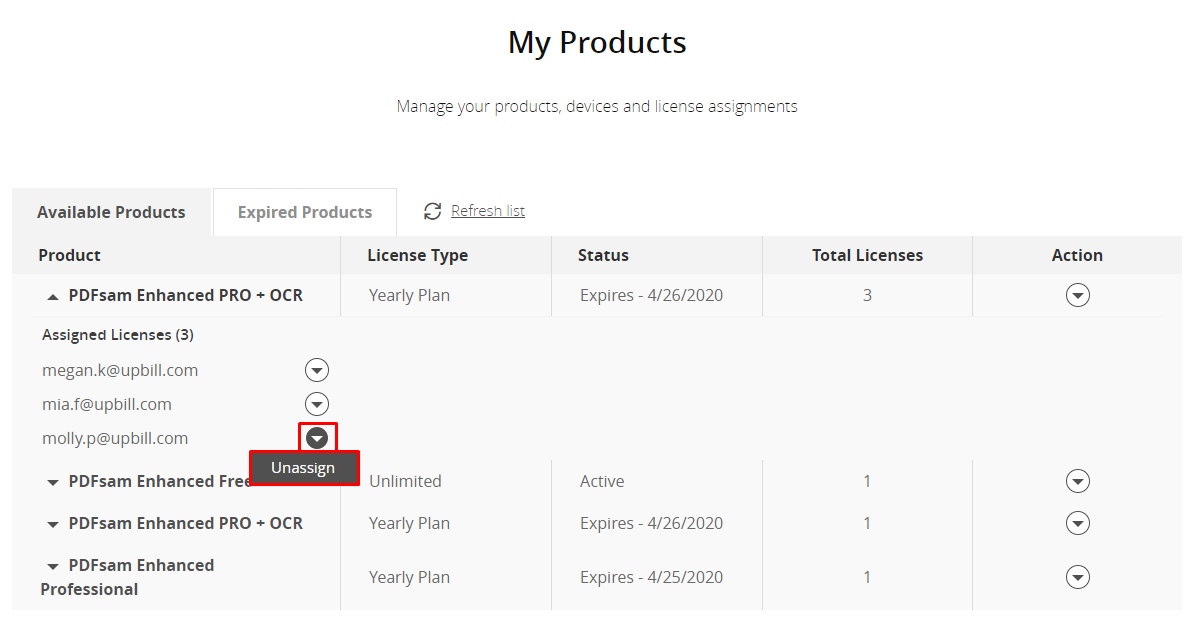Click the Action column header
This screenshot has width=1201, height=628.
pos(1077,255)
